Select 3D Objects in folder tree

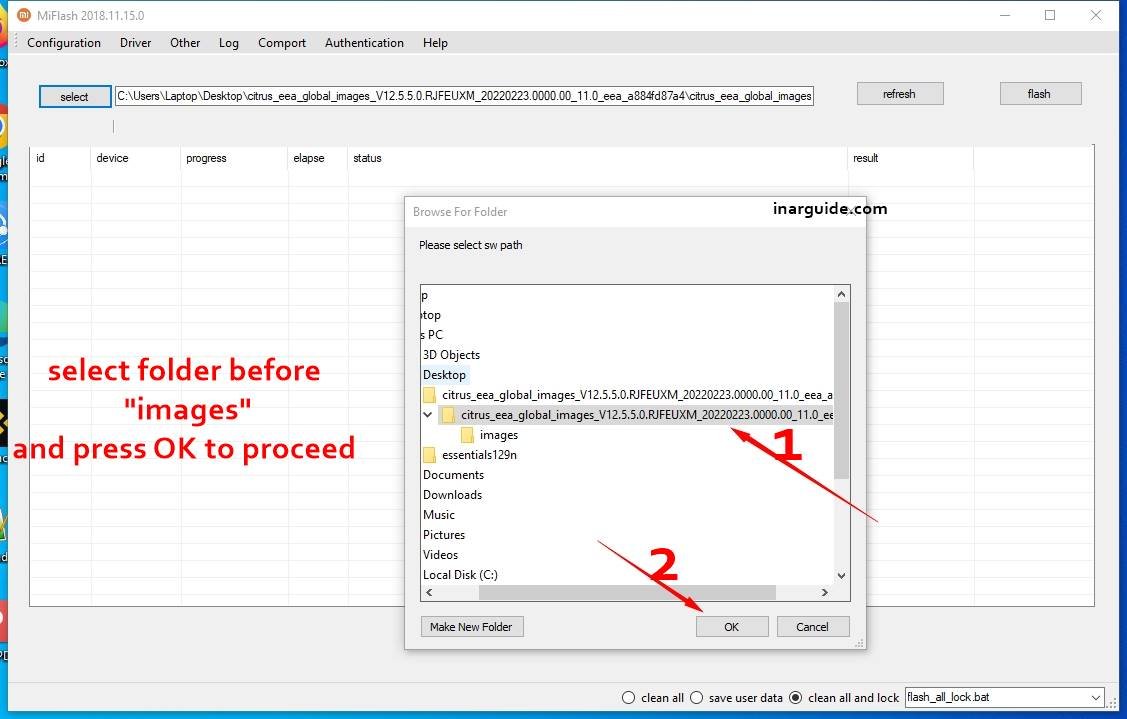coord(451,354)
